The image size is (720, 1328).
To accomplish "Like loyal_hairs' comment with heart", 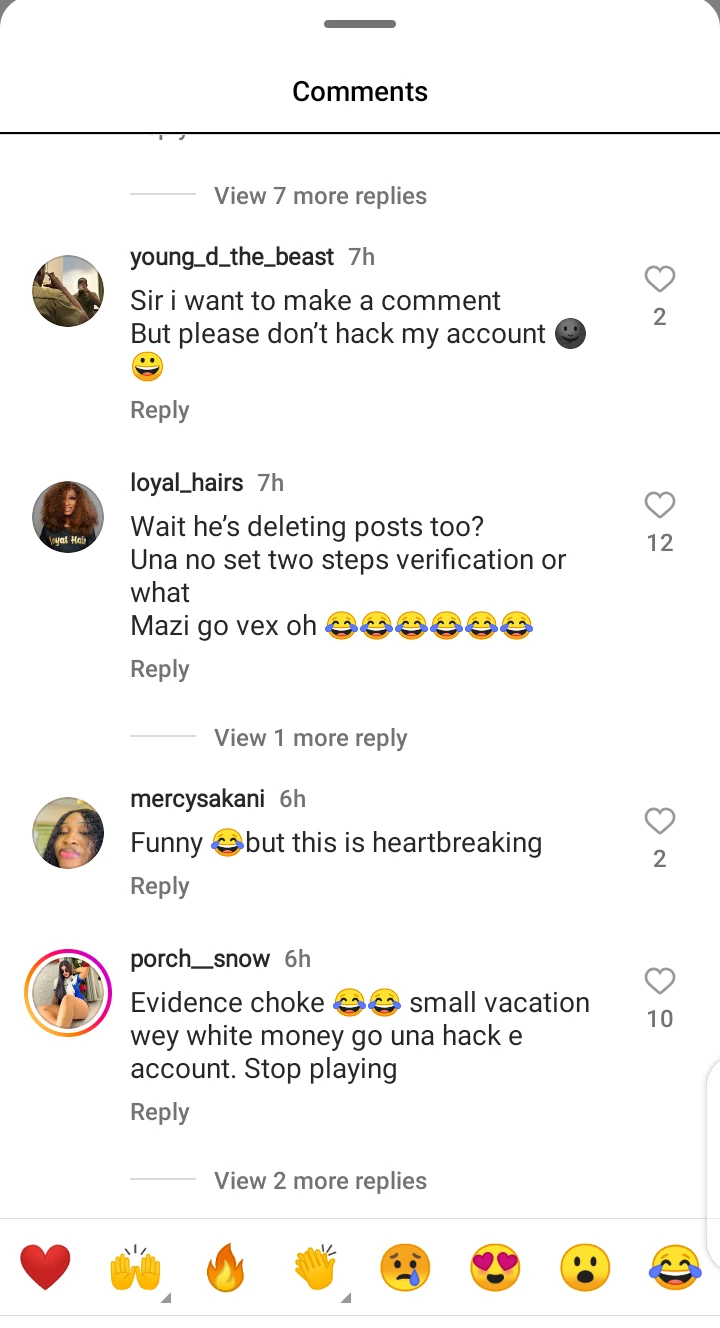I will click(660, 506).
